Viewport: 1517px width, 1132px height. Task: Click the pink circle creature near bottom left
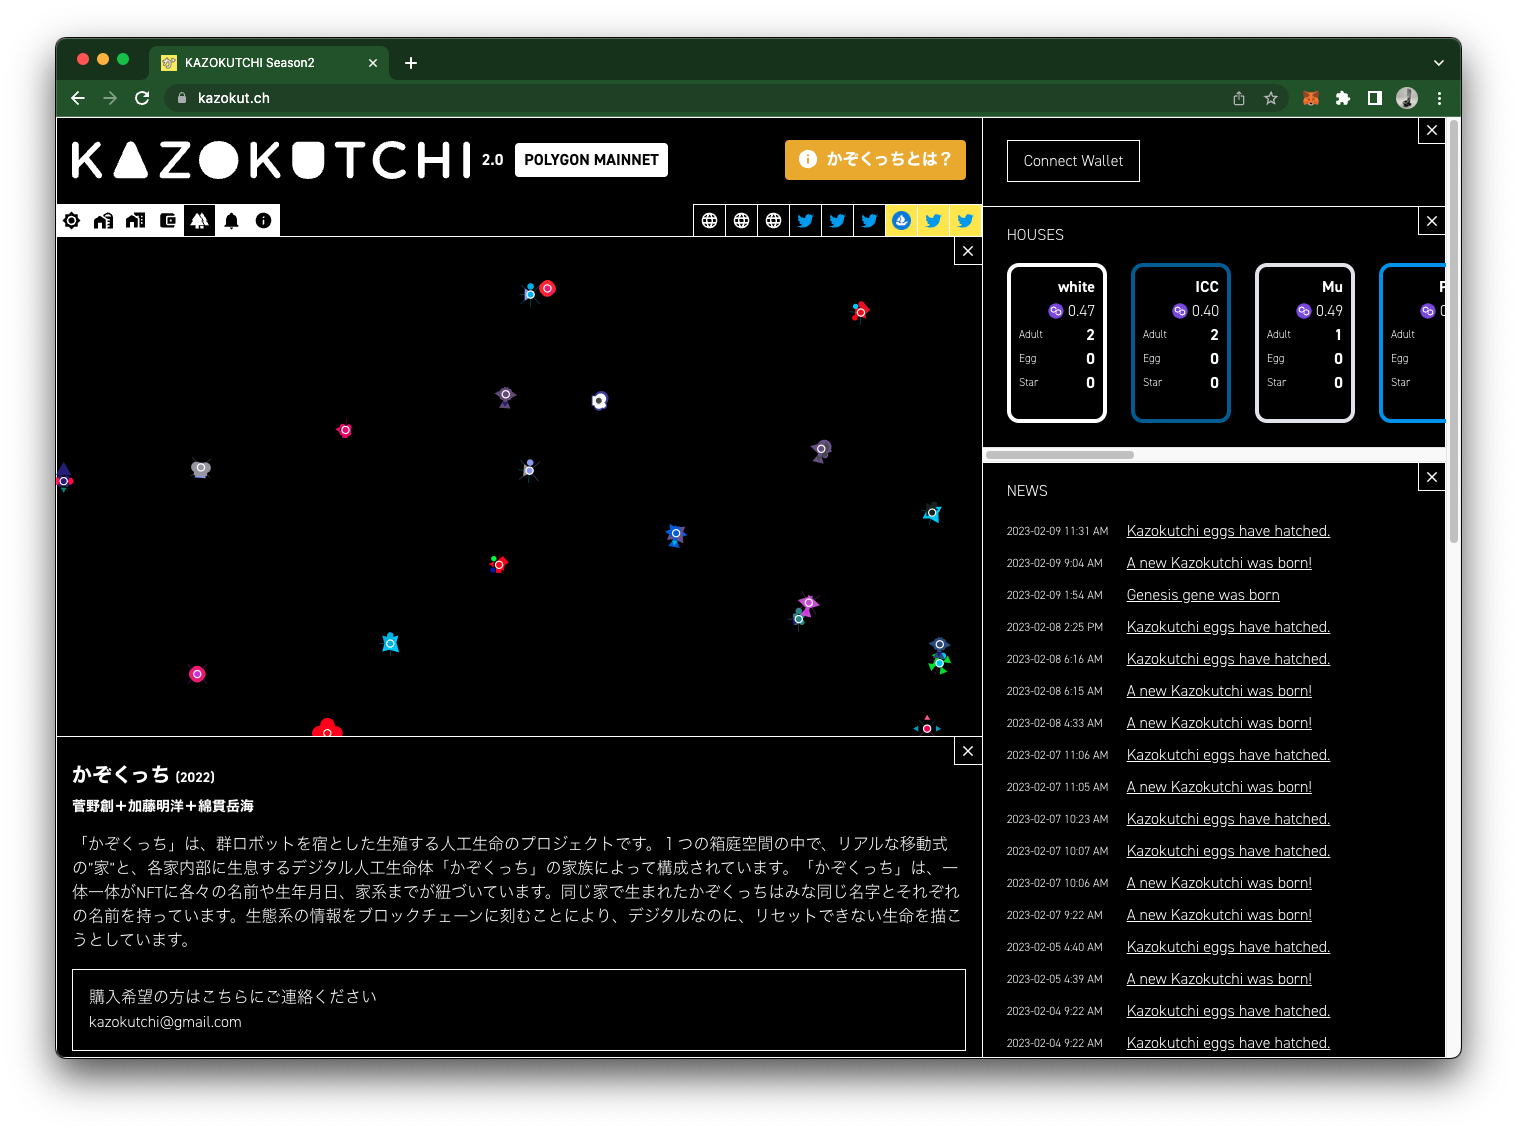pyautogui.click(x=197, y=674)
